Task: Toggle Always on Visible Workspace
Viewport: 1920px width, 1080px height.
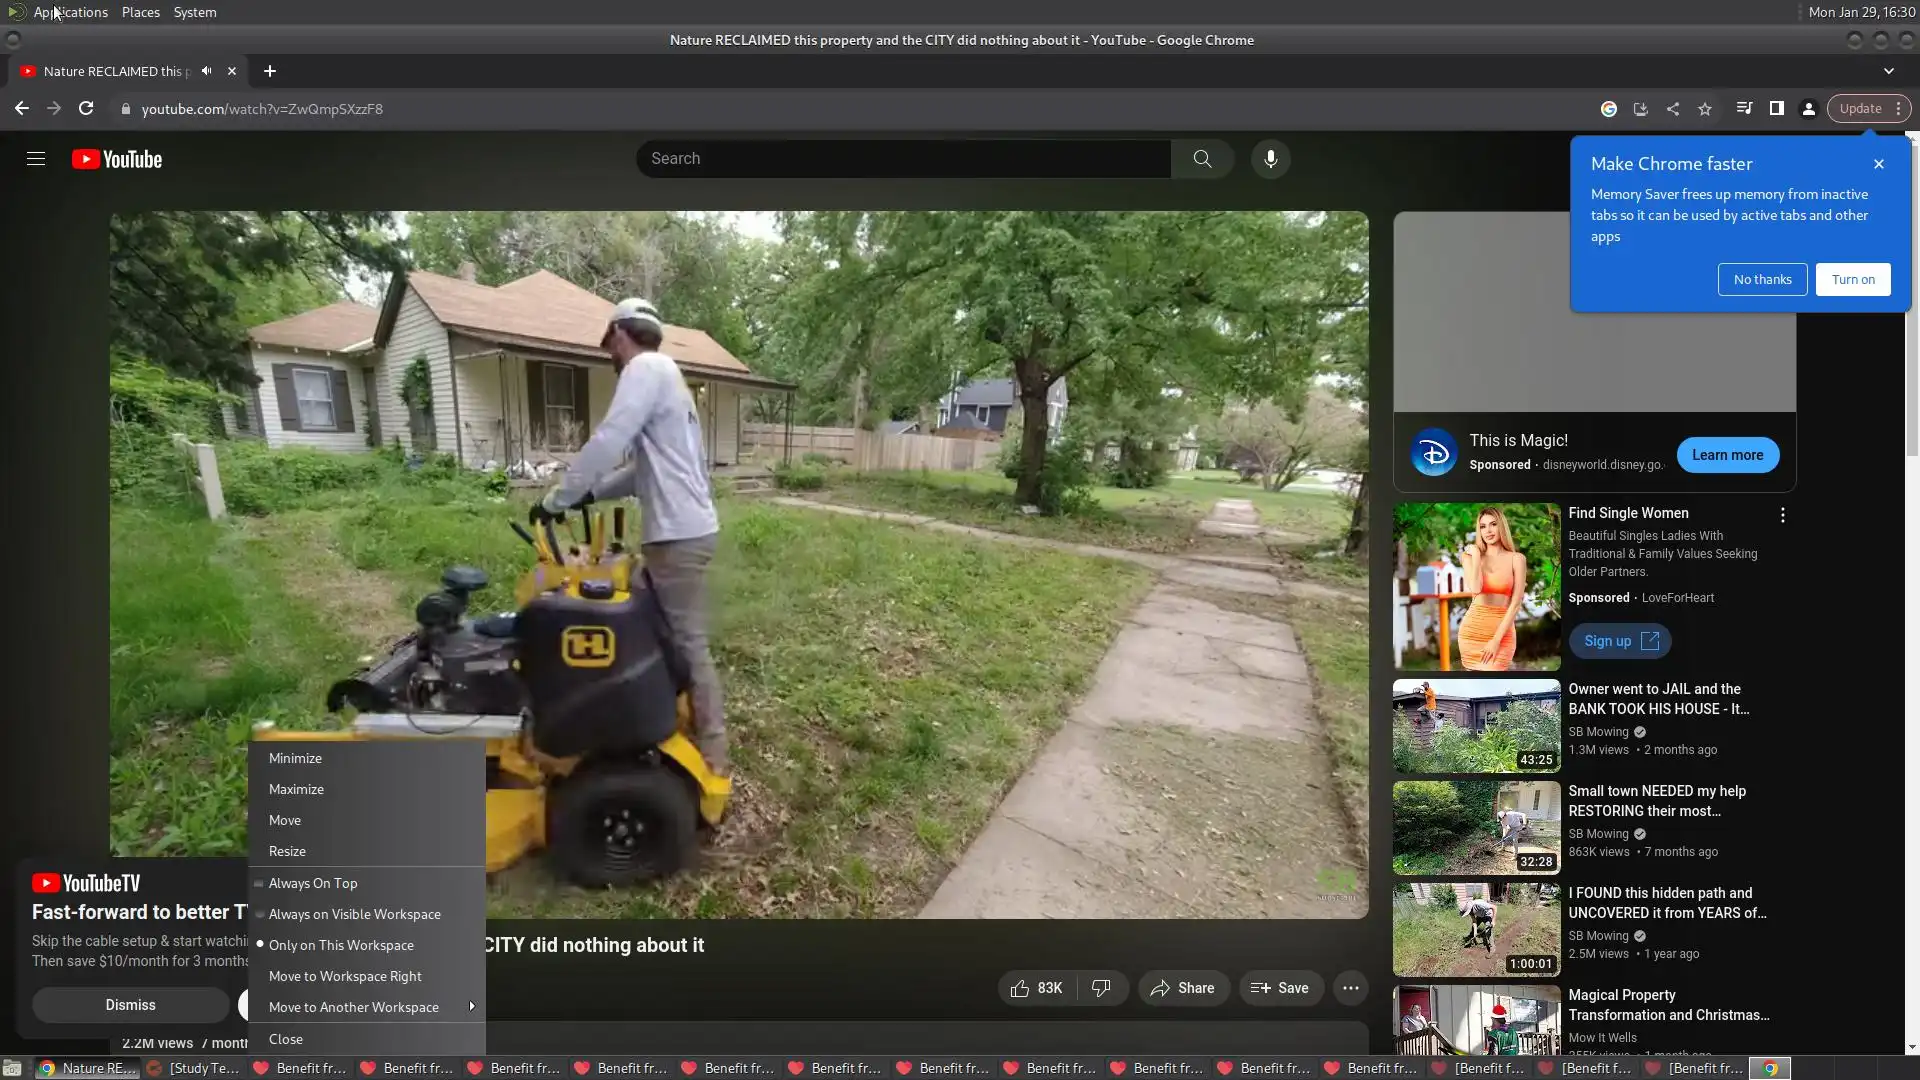Action: point(354,914)
